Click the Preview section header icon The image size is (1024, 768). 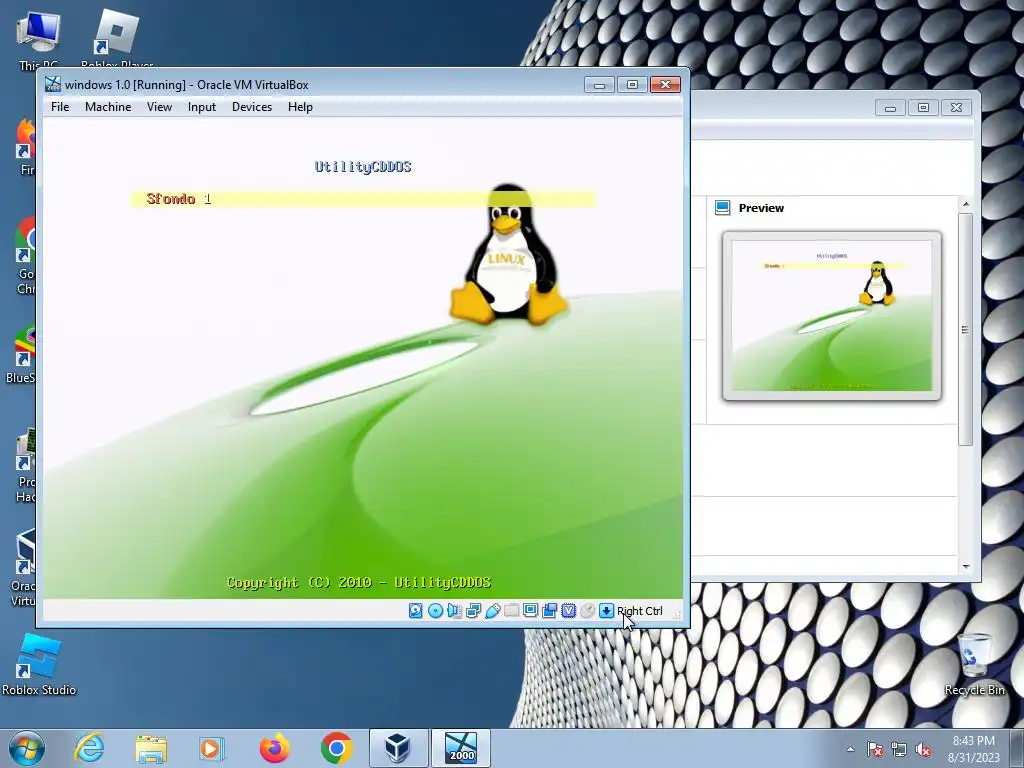tap(722, 208)
